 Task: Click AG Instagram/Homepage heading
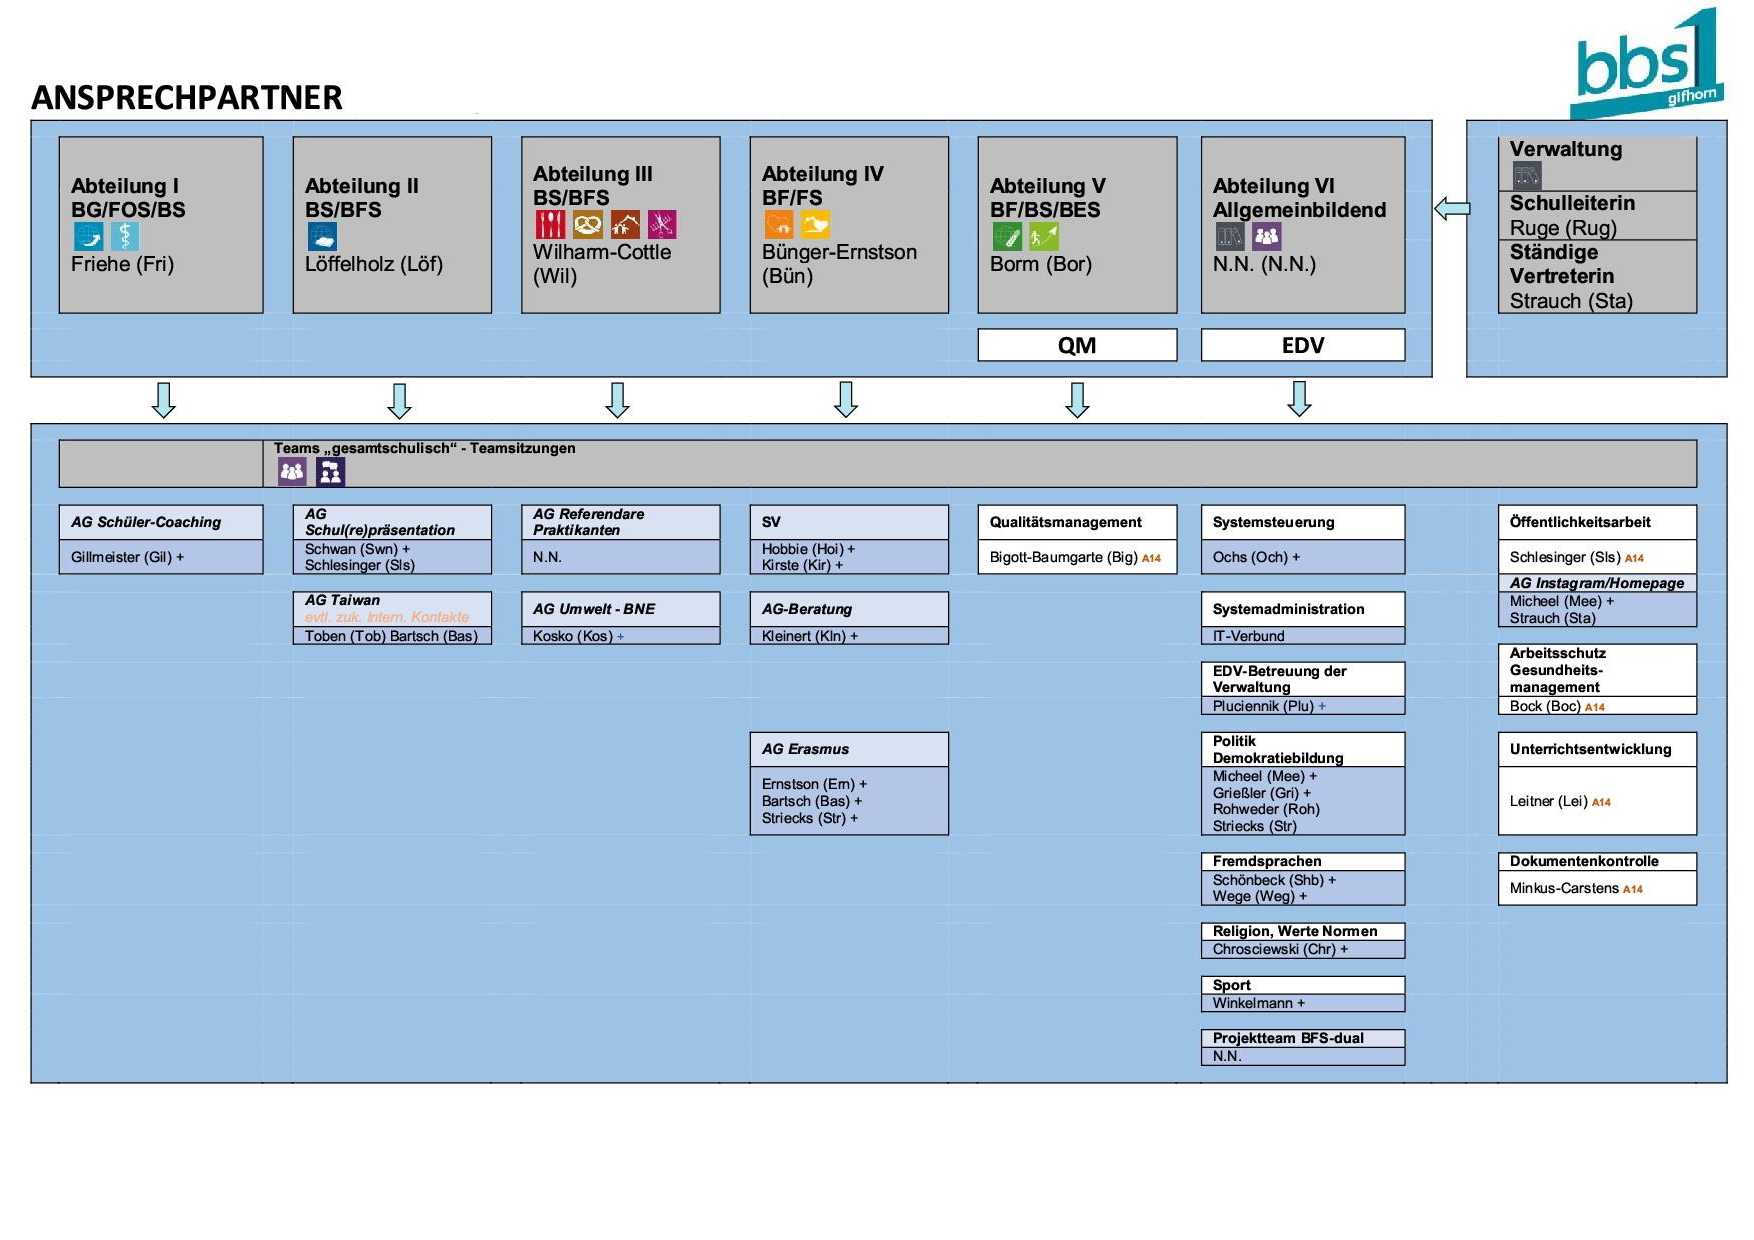(x=1597, y=583)
